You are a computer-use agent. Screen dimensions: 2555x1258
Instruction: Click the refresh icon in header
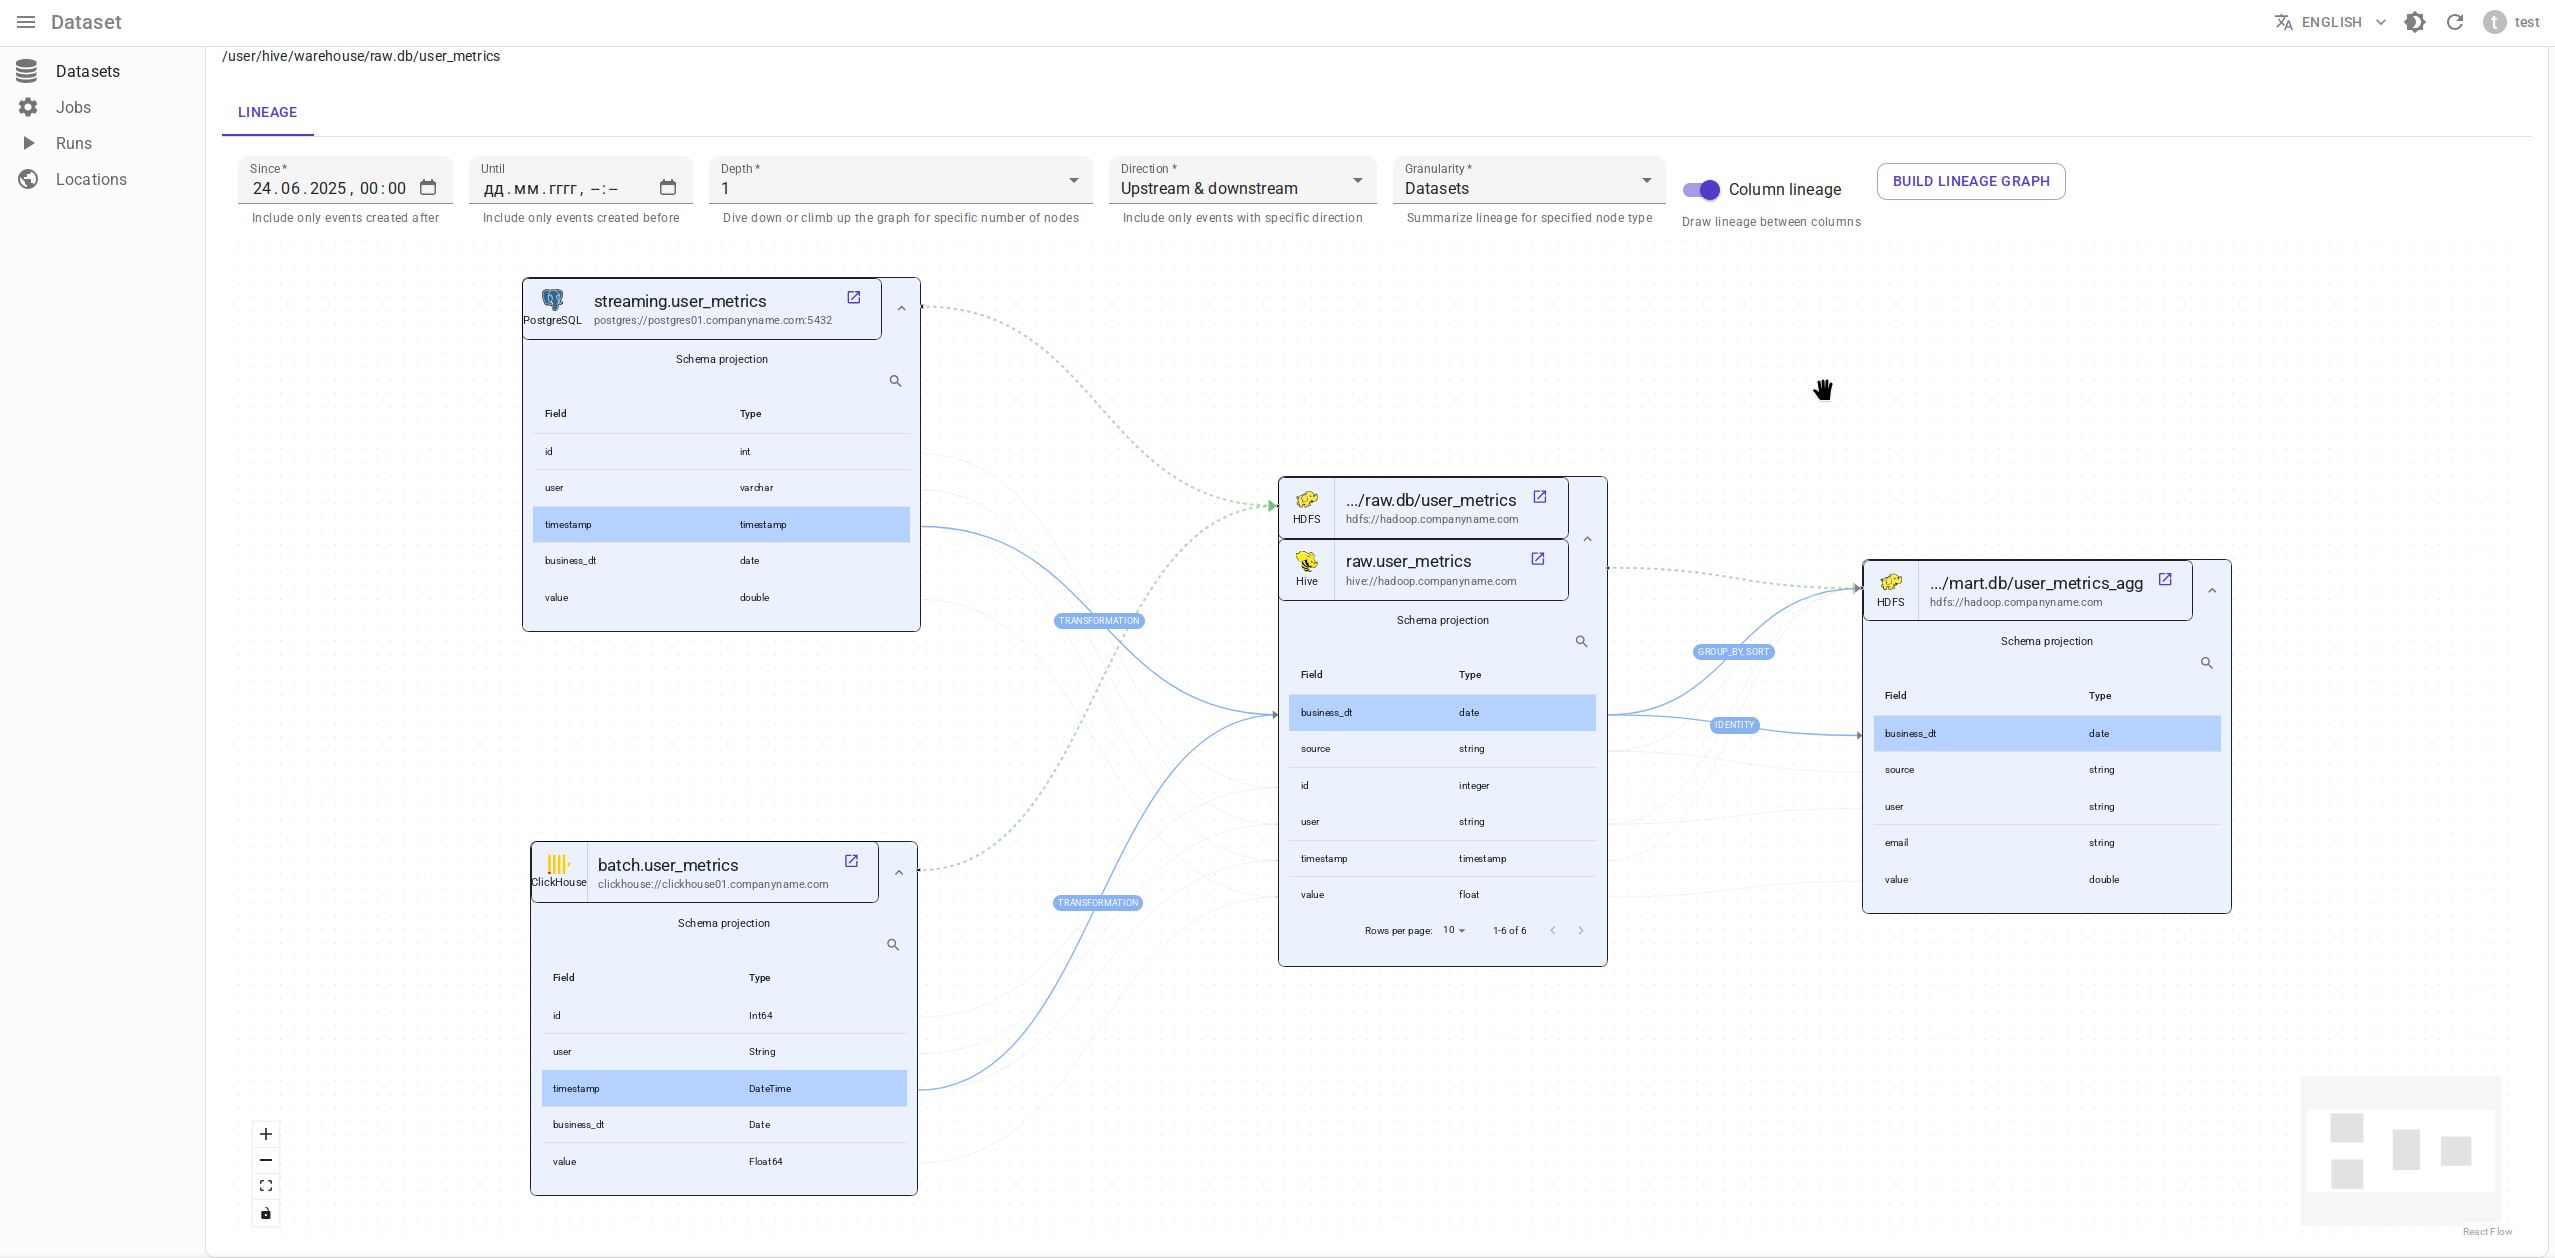point(2455,22)
